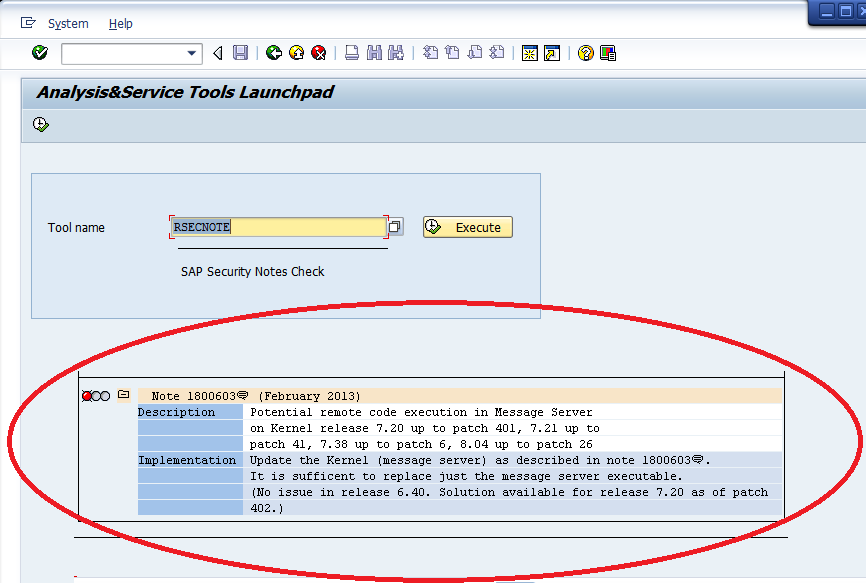Click 'It is sufficent to replace' line
866x583 pixels.
[466, 476]
